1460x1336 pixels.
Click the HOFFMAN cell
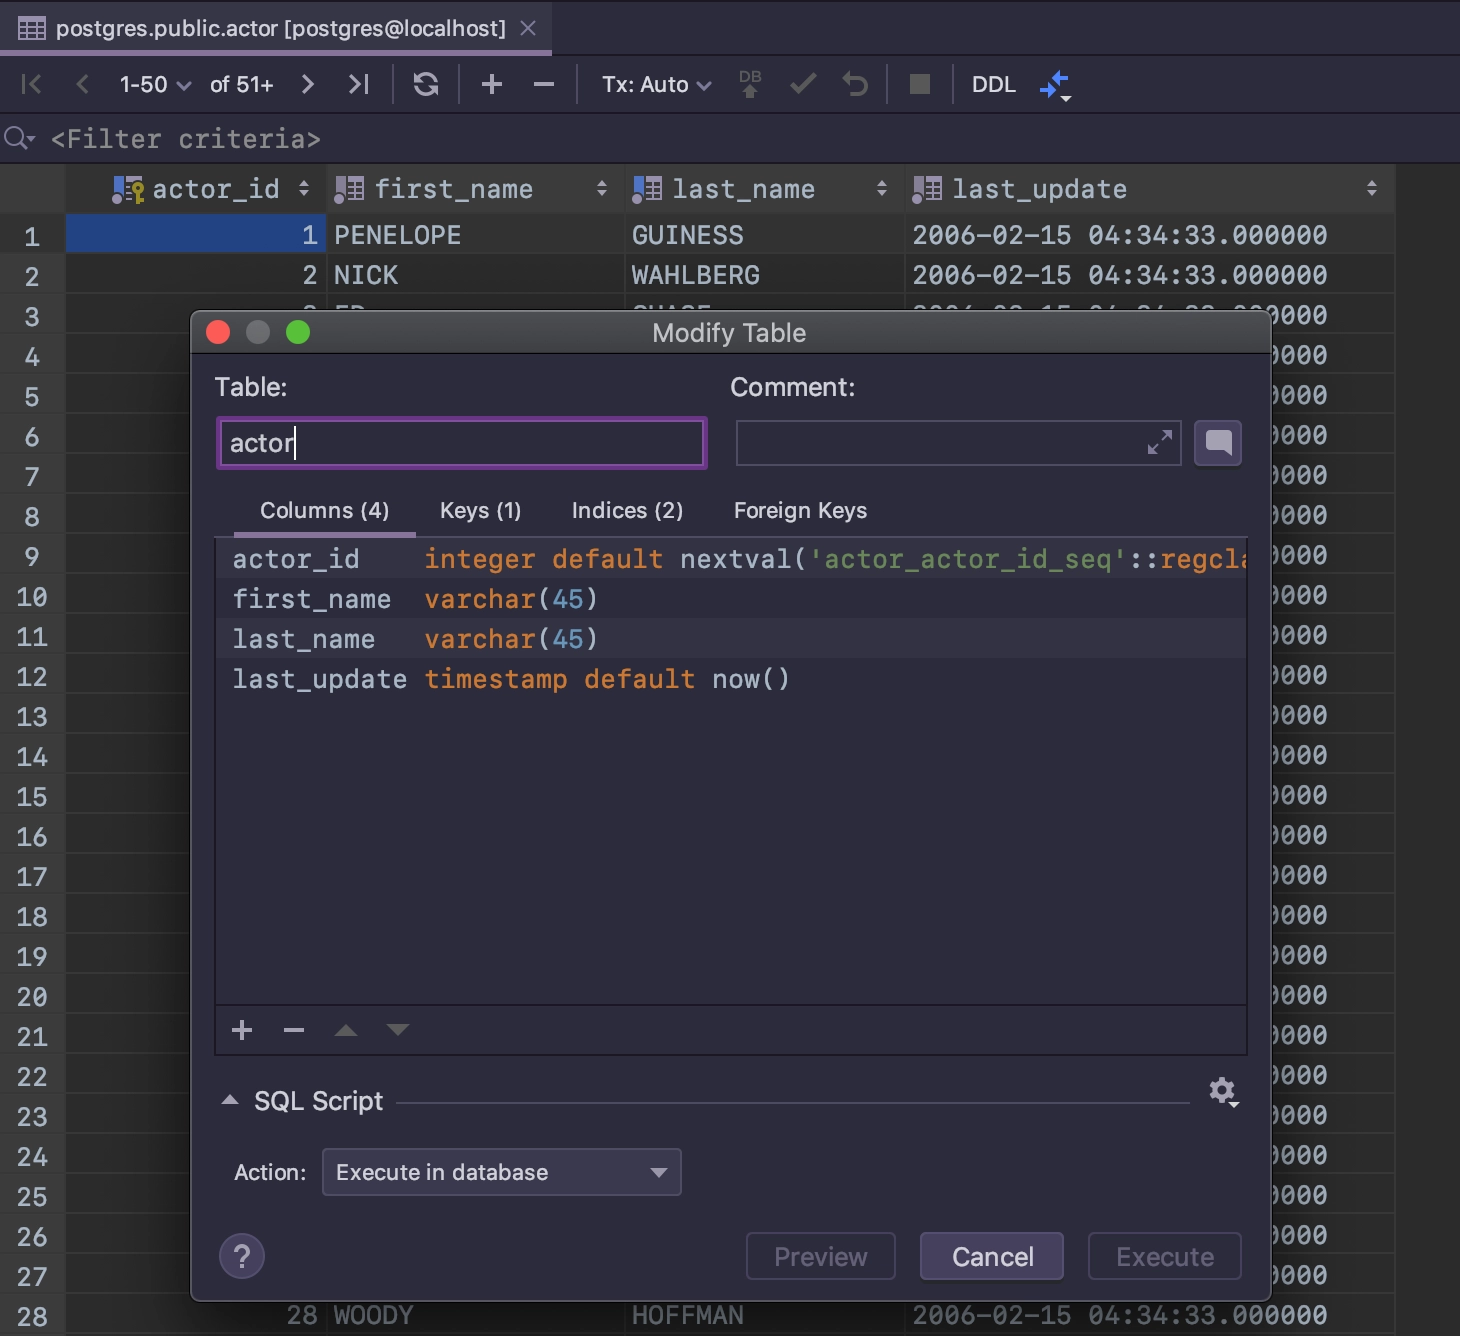pos(765,1315)
